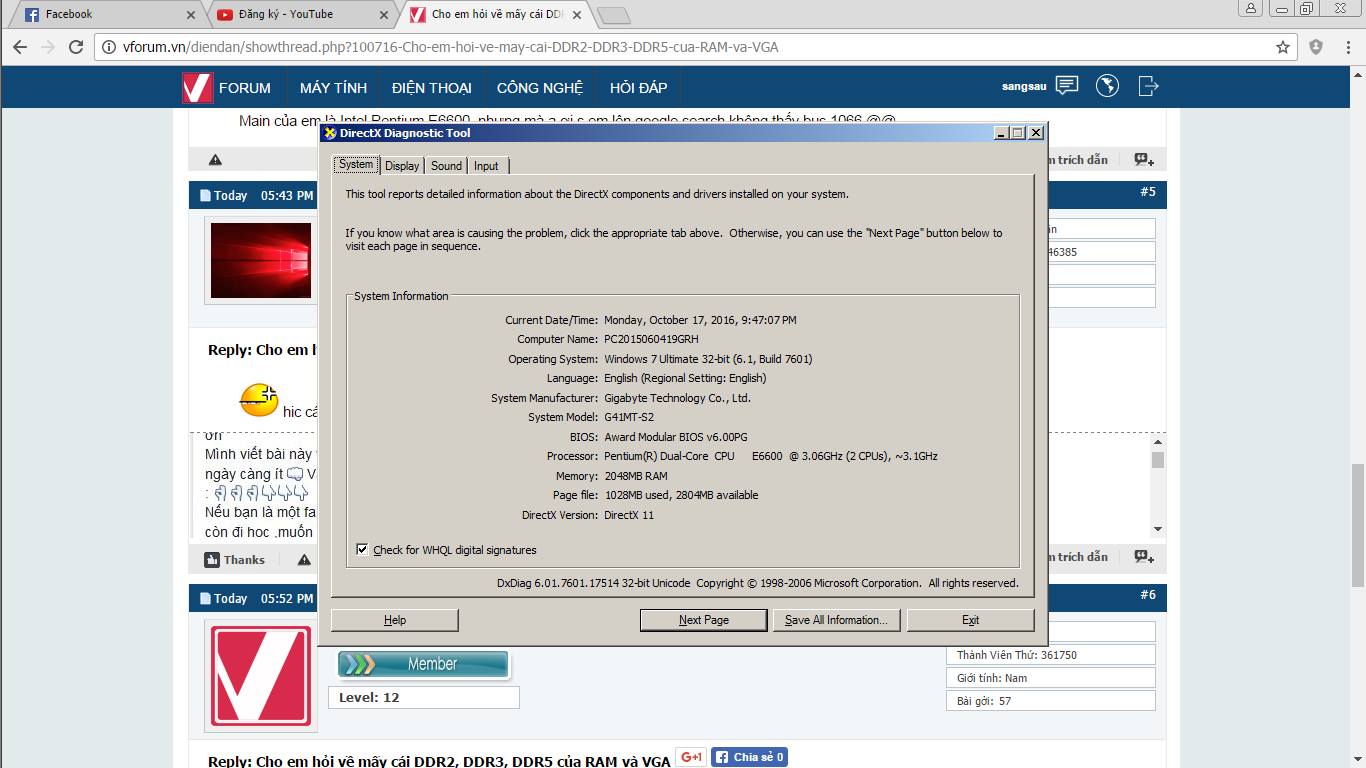Close the Facebook browser tab
Screen dimensions: 1366x768
pyautogui.click(x=191, y=15)
